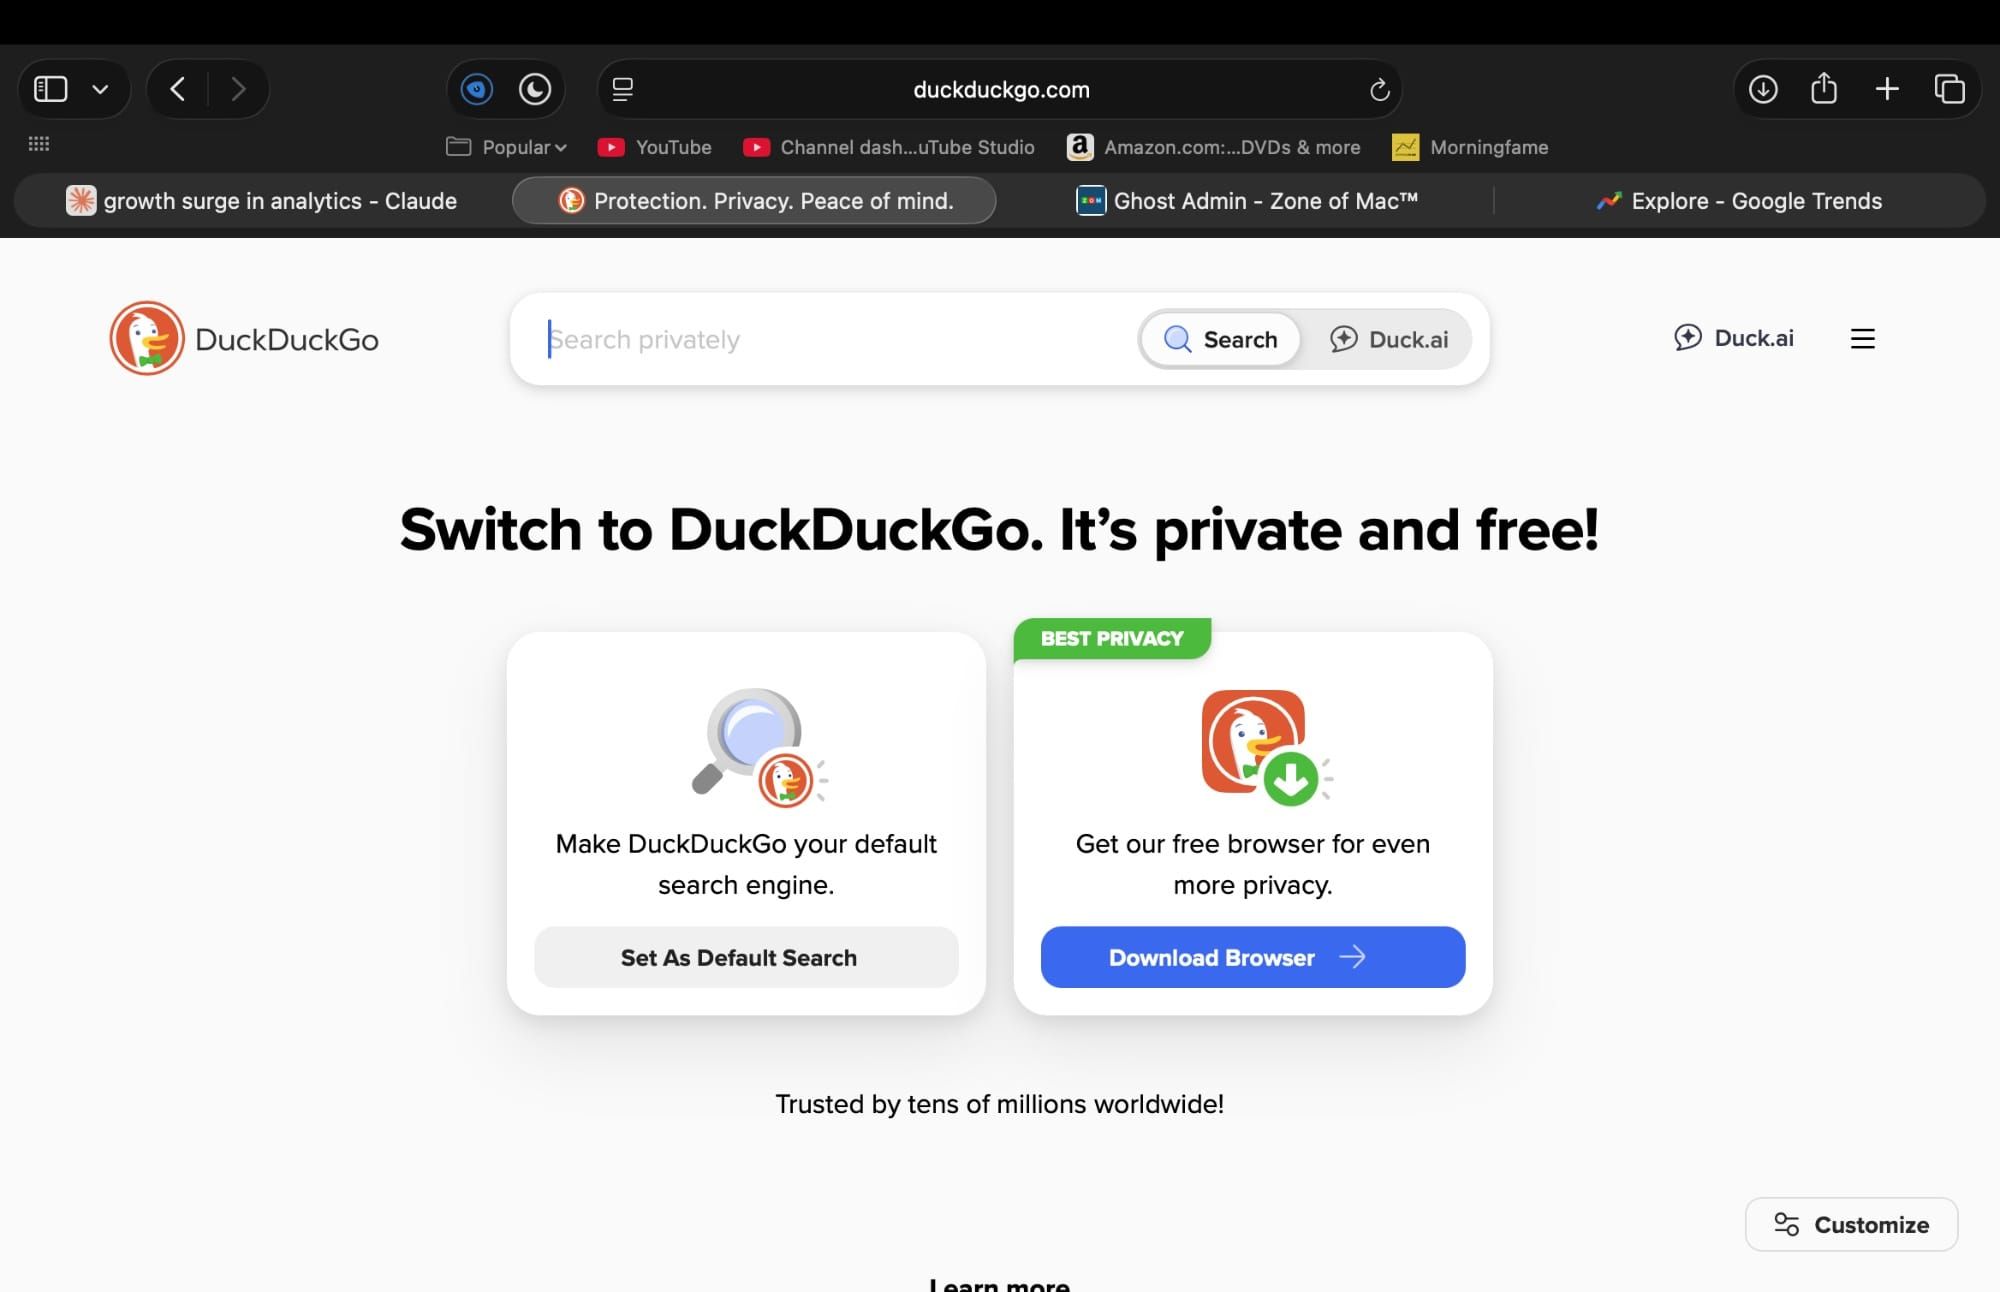The width and height of the screenshot is (2000, 1292).
Task: Click the Download Browser button
Action: coord(1252,957)
